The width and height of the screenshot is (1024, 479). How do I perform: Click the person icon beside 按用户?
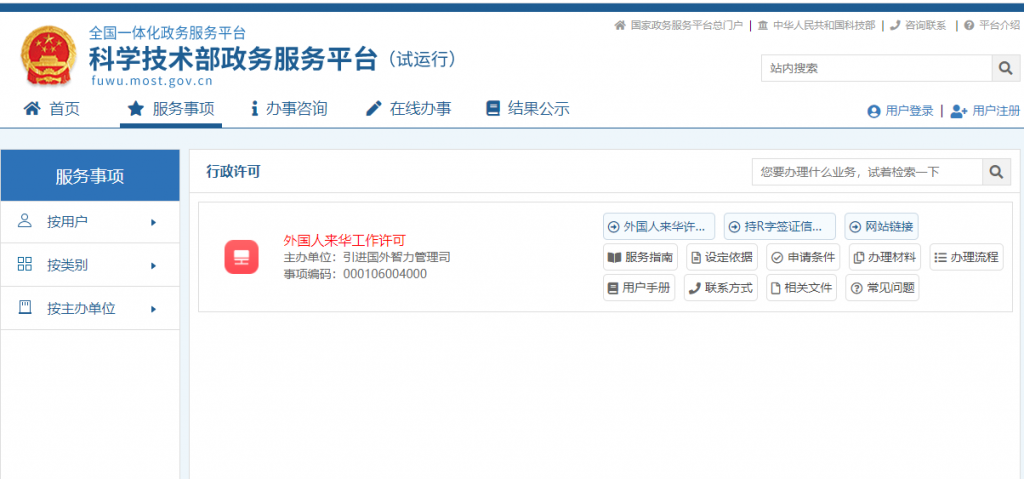[25, 221]
